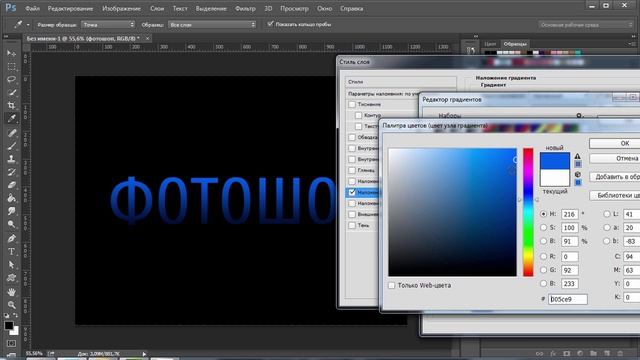Toggle the Показать кольцо пробы checkbox
The height and width of the screenshot is (360, 640).
pyautogui.click(x=270, y=24)
